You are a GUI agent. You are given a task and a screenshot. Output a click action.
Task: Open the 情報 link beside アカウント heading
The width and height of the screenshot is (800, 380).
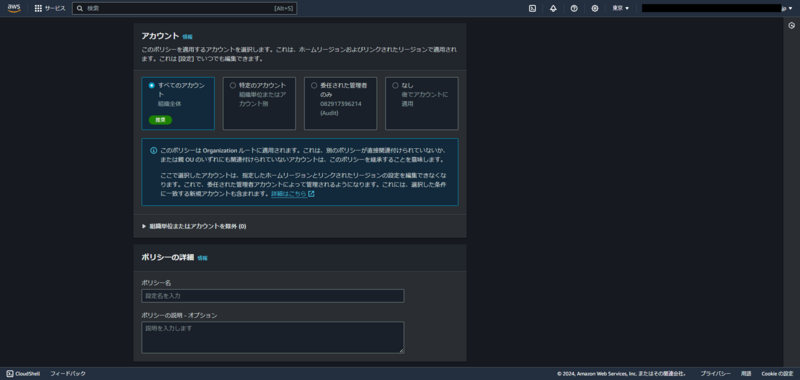(188, 37)
